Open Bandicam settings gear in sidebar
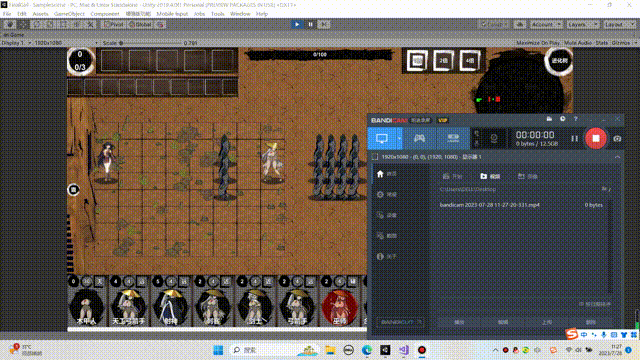This screenshot has width=640, height=360. [x=386, y=194]
